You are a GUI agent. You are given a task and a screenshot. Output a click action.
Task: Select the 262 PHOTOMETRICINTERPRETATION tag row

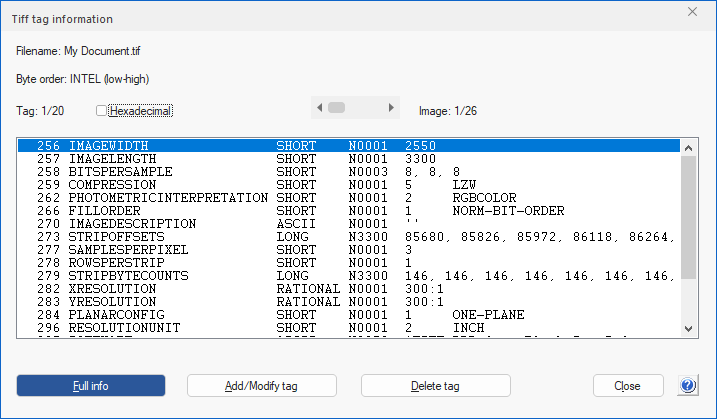click(349, 198)
